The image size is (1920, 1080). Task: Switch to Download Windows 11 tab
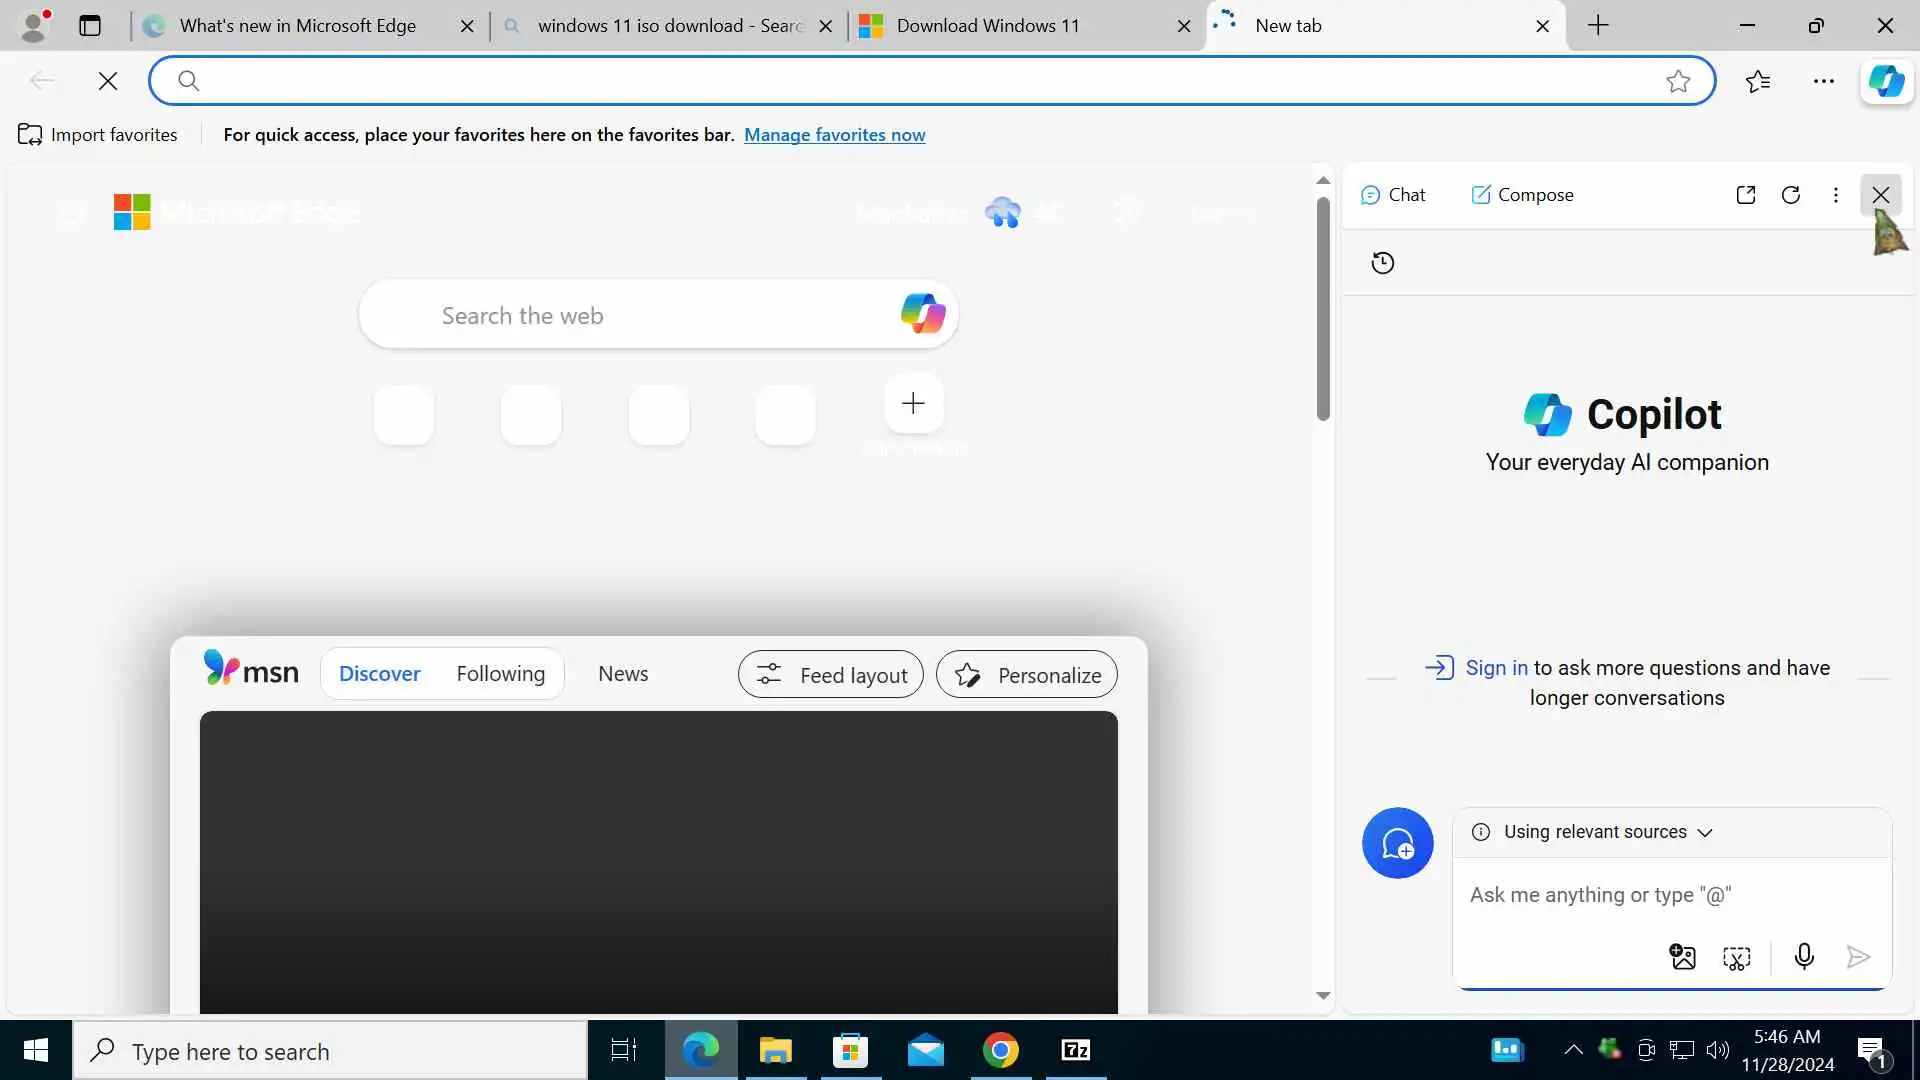(x=987, y=26)
